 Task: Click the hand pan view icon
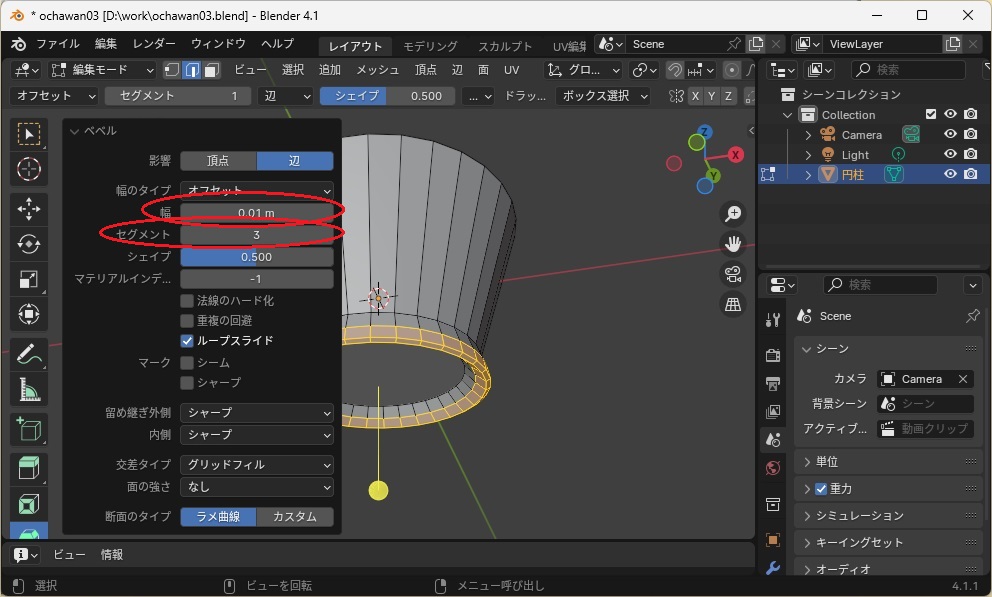[733, 243]
